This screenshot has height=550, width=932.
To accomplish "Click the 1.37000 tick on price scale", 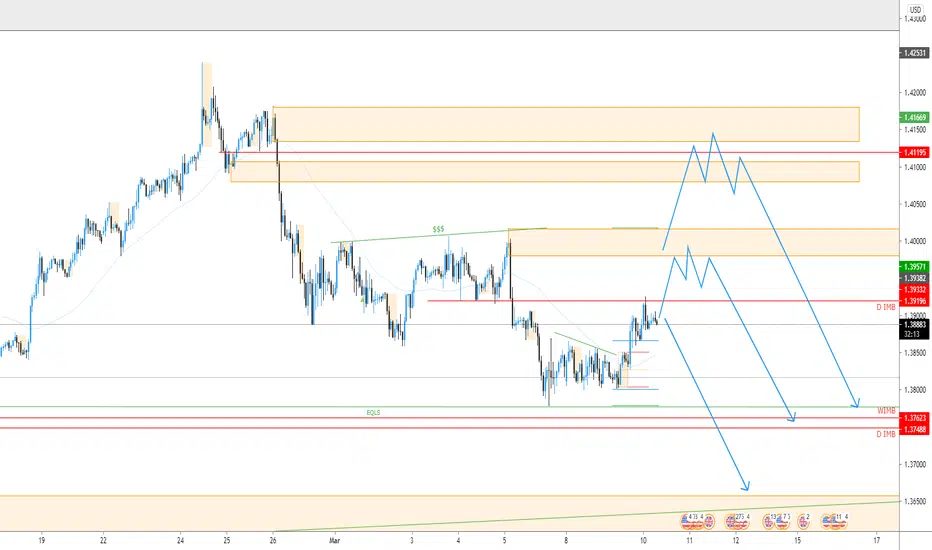I will [x=915, y=464].
